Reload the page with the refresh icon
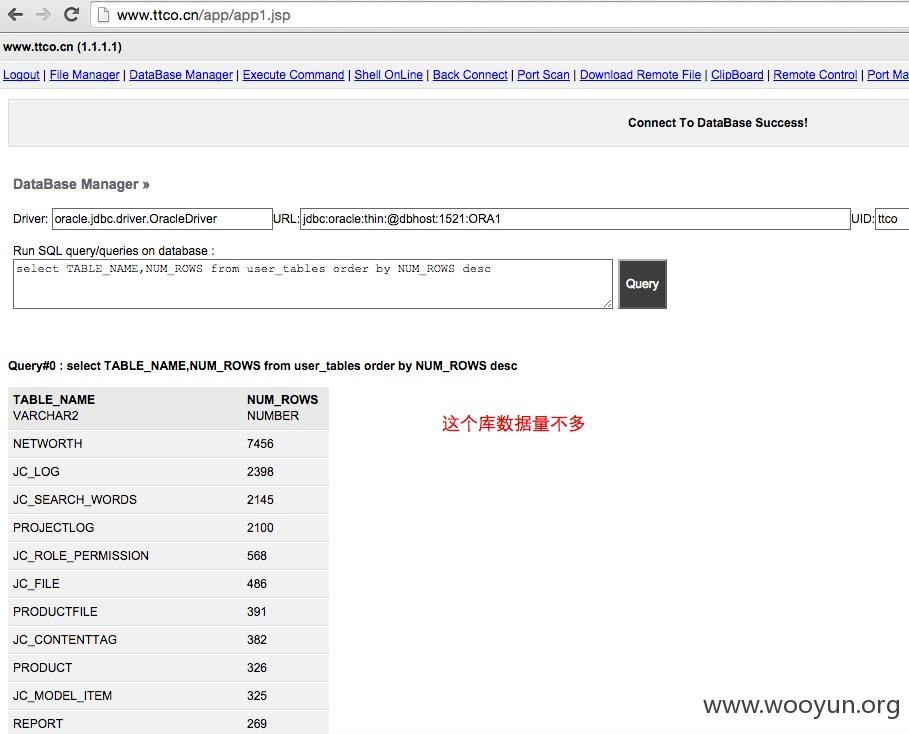The image size is (909, 734). click(71, 14)
